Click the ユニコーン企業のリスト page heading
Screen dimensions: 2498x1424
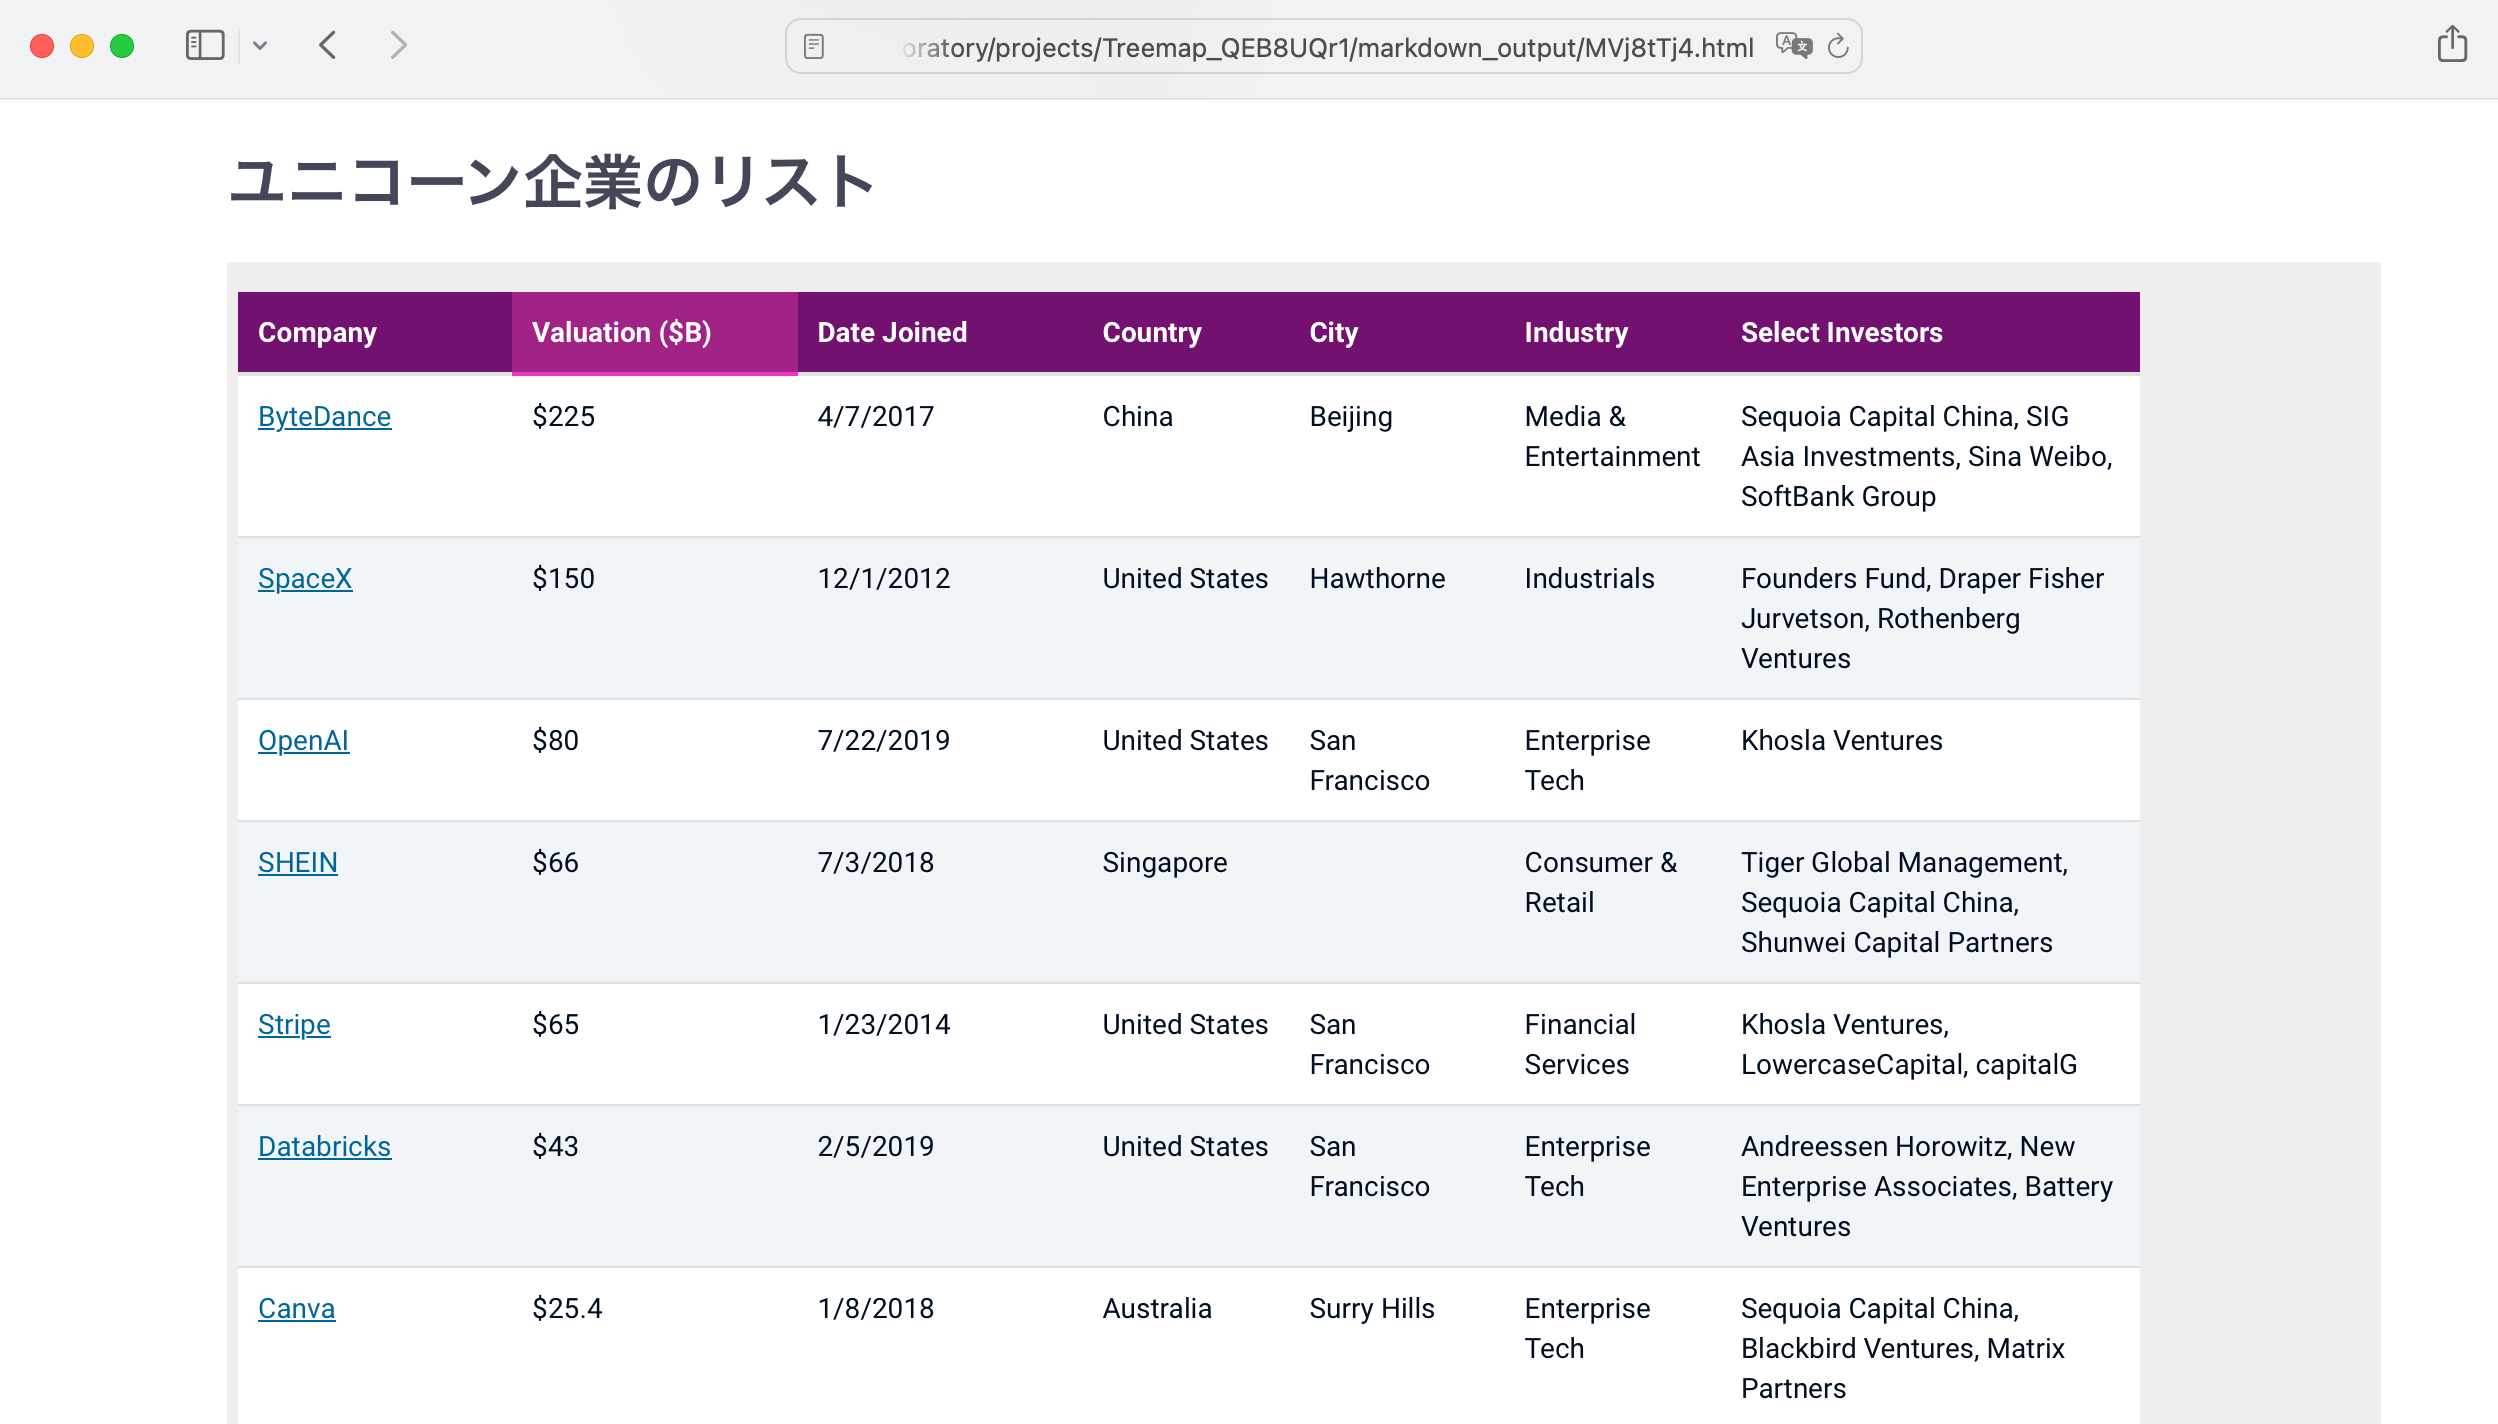552,182
